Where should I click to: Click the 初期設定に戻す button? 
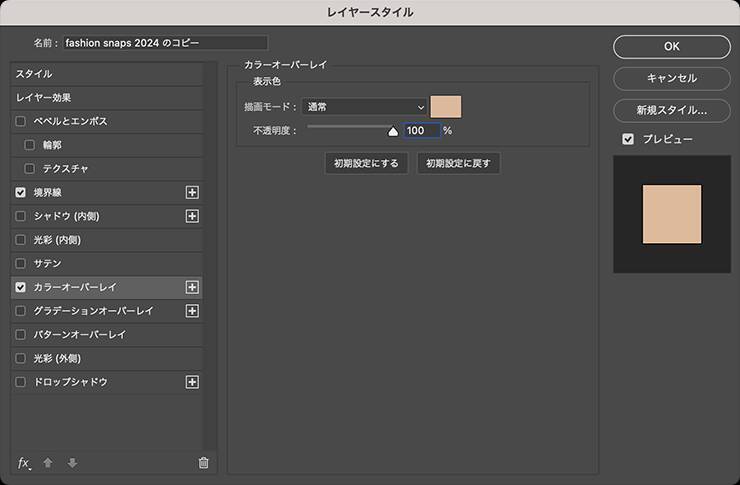pos(458,163)
